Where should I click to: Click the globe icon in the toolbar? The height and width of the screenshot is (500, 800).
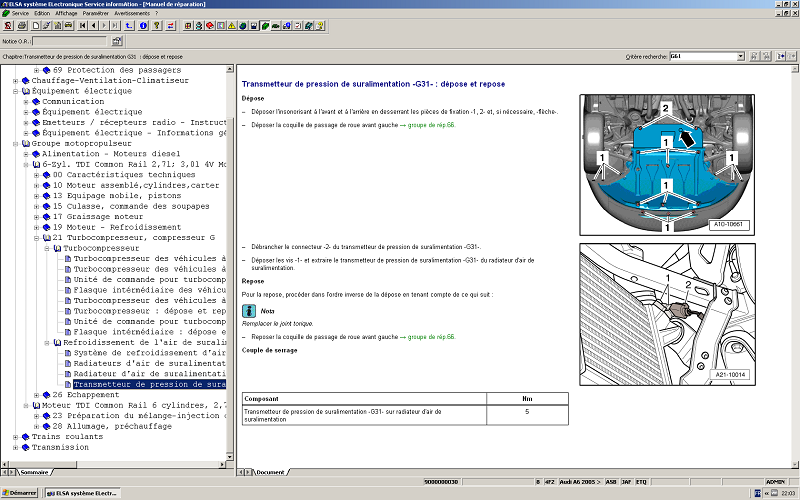(x=242, y=26)
